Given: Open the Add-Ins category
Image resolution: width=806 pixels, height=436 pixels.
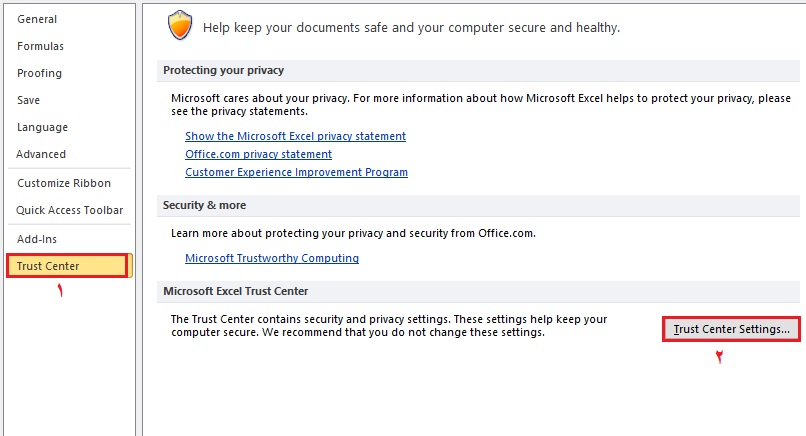Looking at the screenshot, I should tap(36, 239).
